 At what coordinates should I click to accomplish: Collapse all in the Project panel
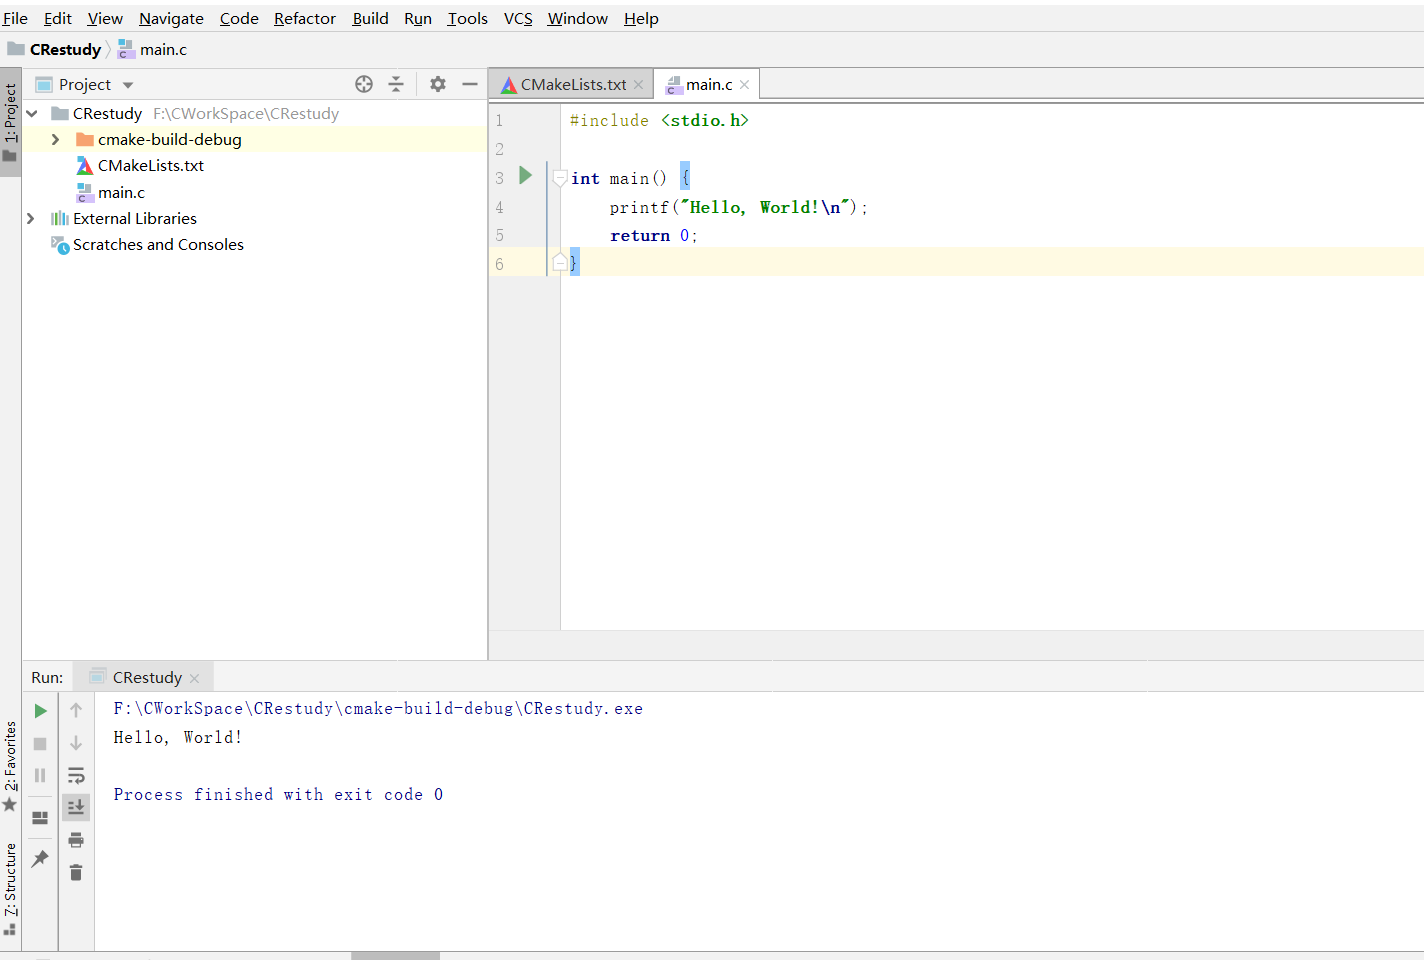pos(396,84)
